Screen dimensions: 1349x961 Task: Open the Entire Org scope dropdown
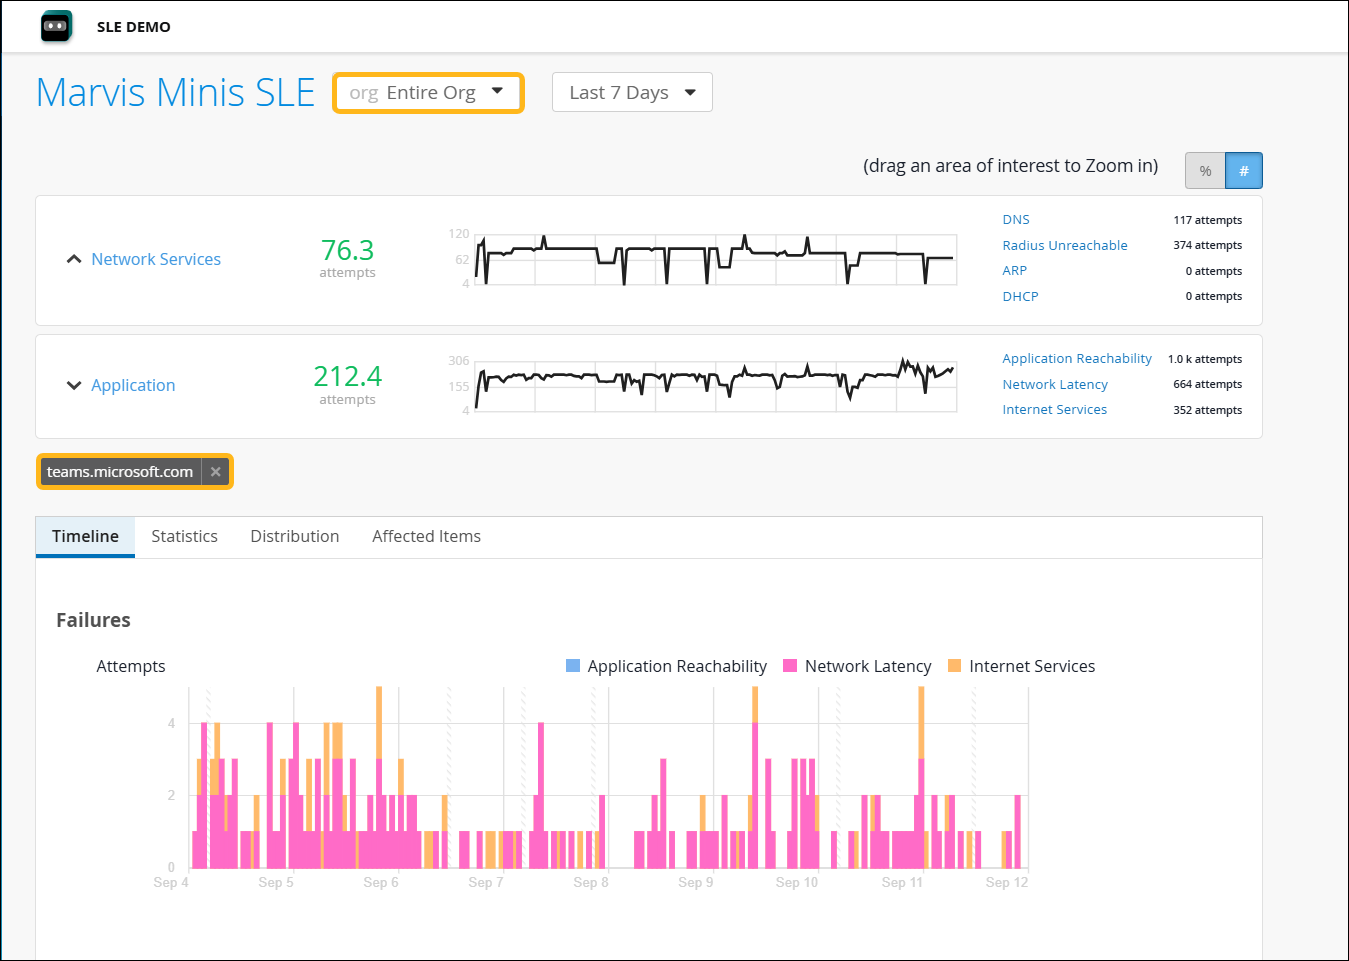click(428, 92)
